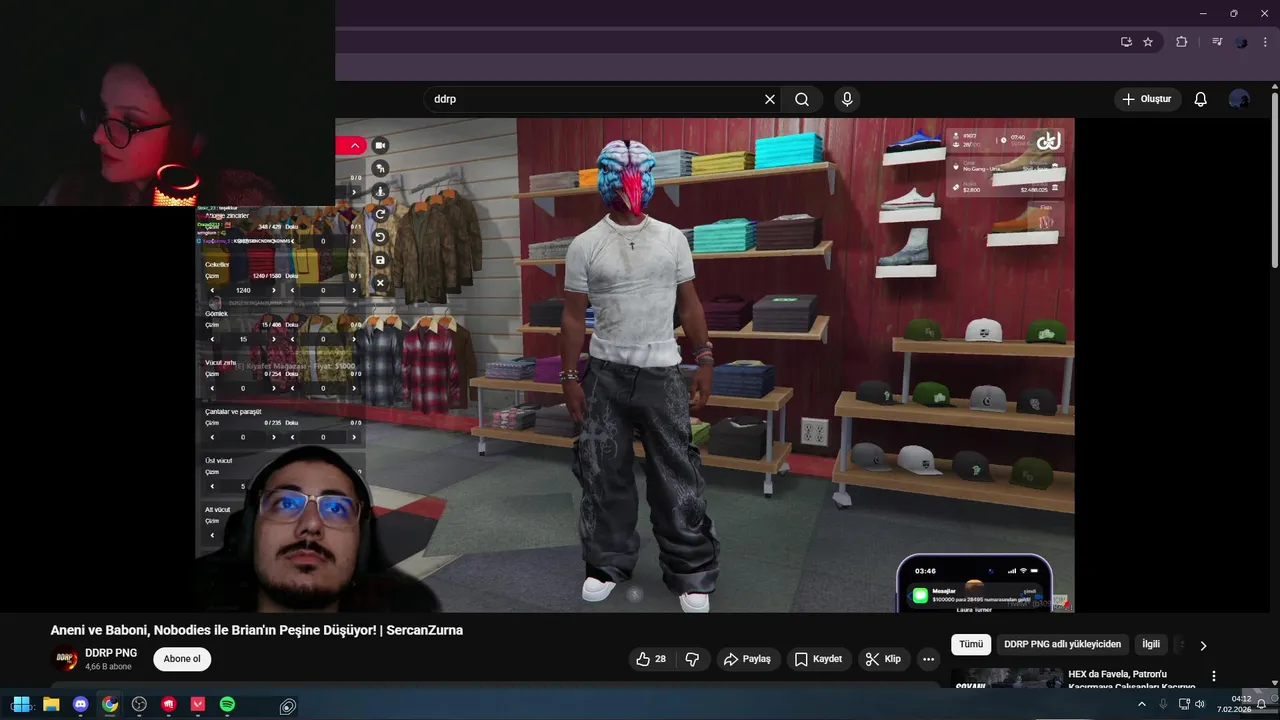Click the Paylaş share button
The width and height of the screenshot is (1280, 720).
coord(747,659)
